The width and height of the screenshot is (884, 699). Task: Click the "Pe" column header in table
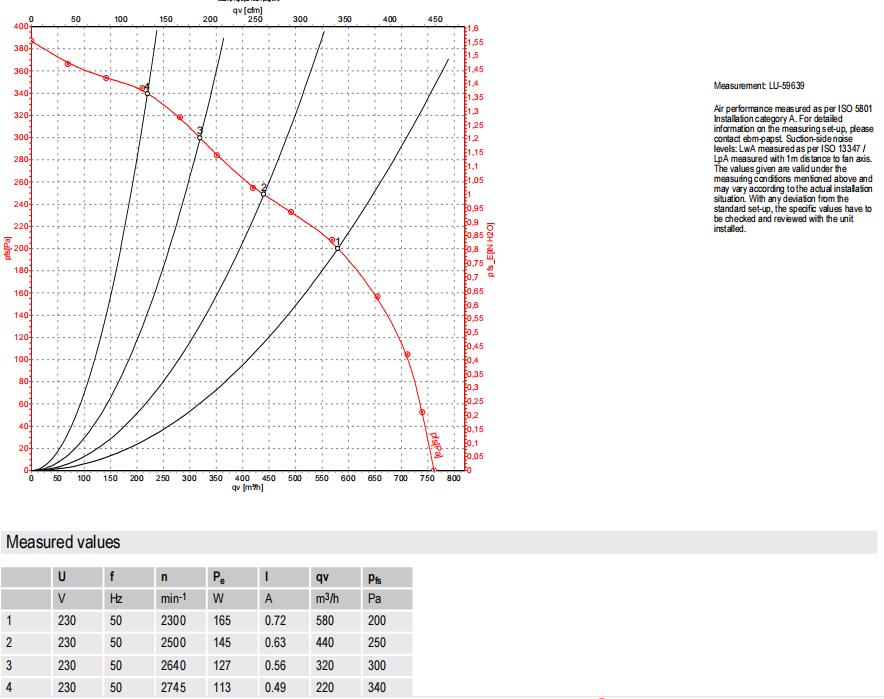tap(219, 577)
